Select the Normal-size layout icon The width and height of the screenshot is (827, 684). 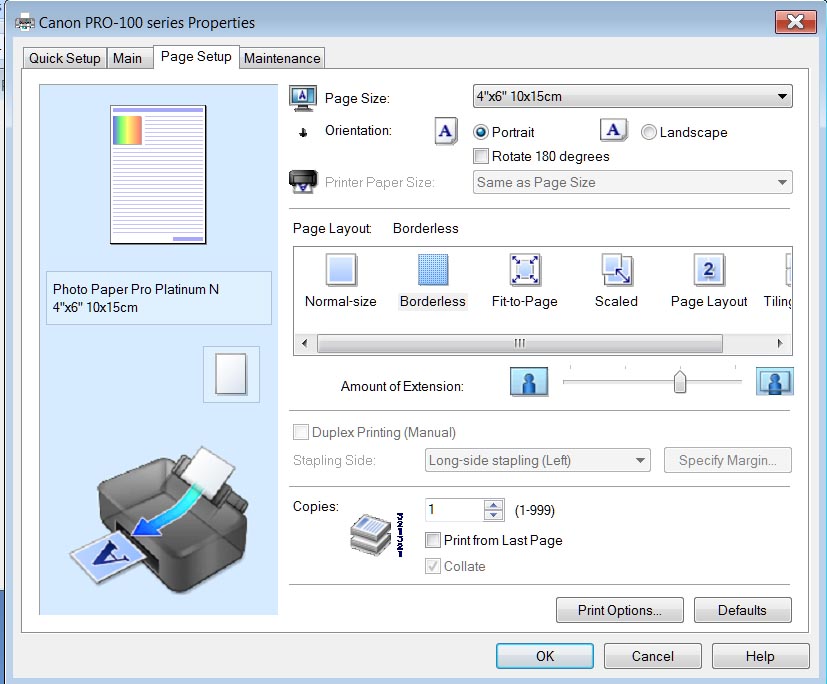pos(341,271)
